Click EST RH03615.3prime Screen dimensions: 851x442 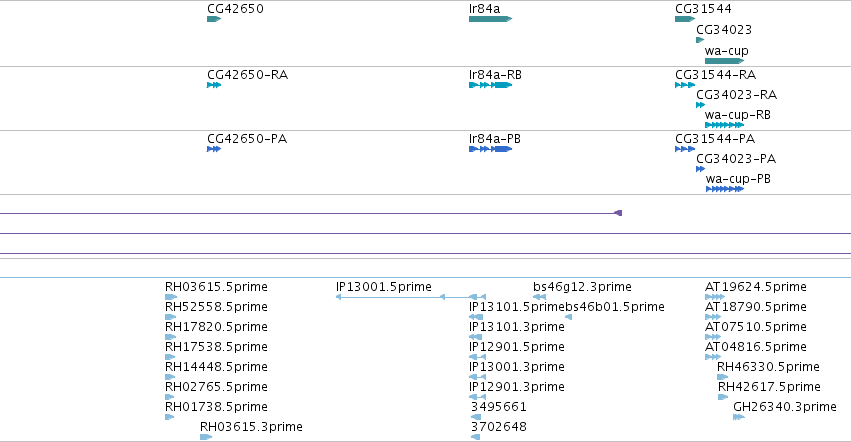coord(251,427)
